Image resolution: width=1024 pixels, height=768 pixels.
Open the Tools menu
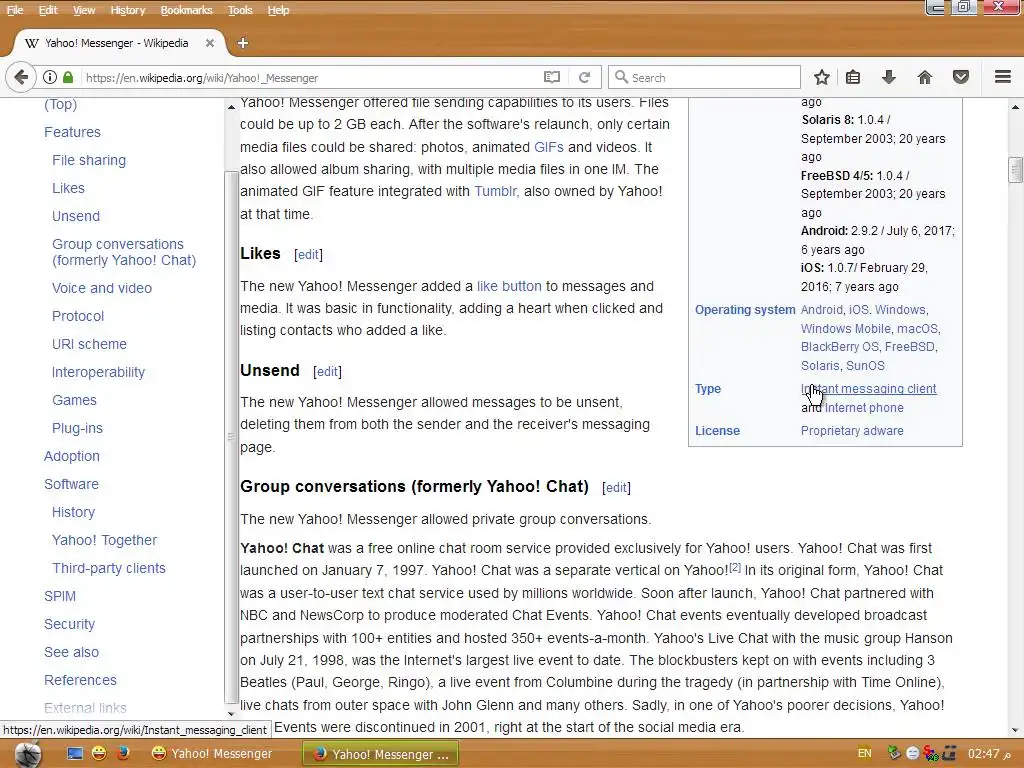pos(240,10)
